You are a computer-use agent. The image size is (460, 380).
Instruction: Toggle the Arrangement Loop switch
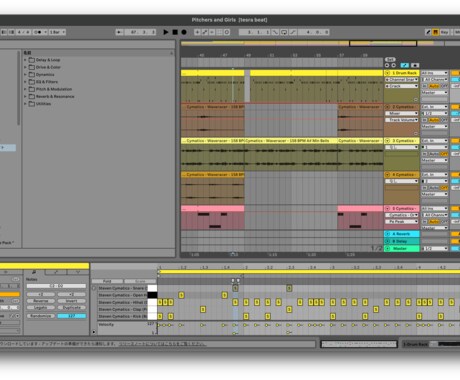[x=284, y=32]
